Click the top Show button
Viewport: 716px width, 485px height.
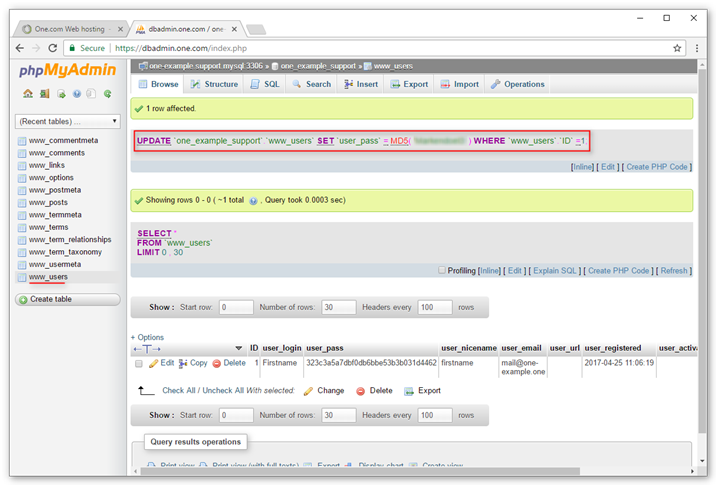click(161, 307)
